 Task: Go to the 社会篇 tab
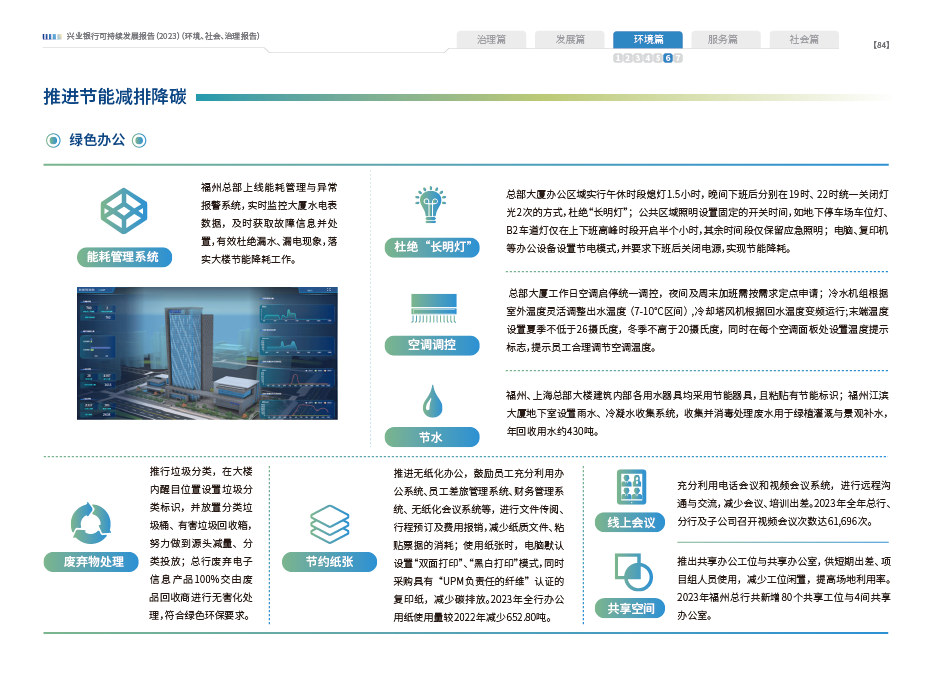click(803, 40)
